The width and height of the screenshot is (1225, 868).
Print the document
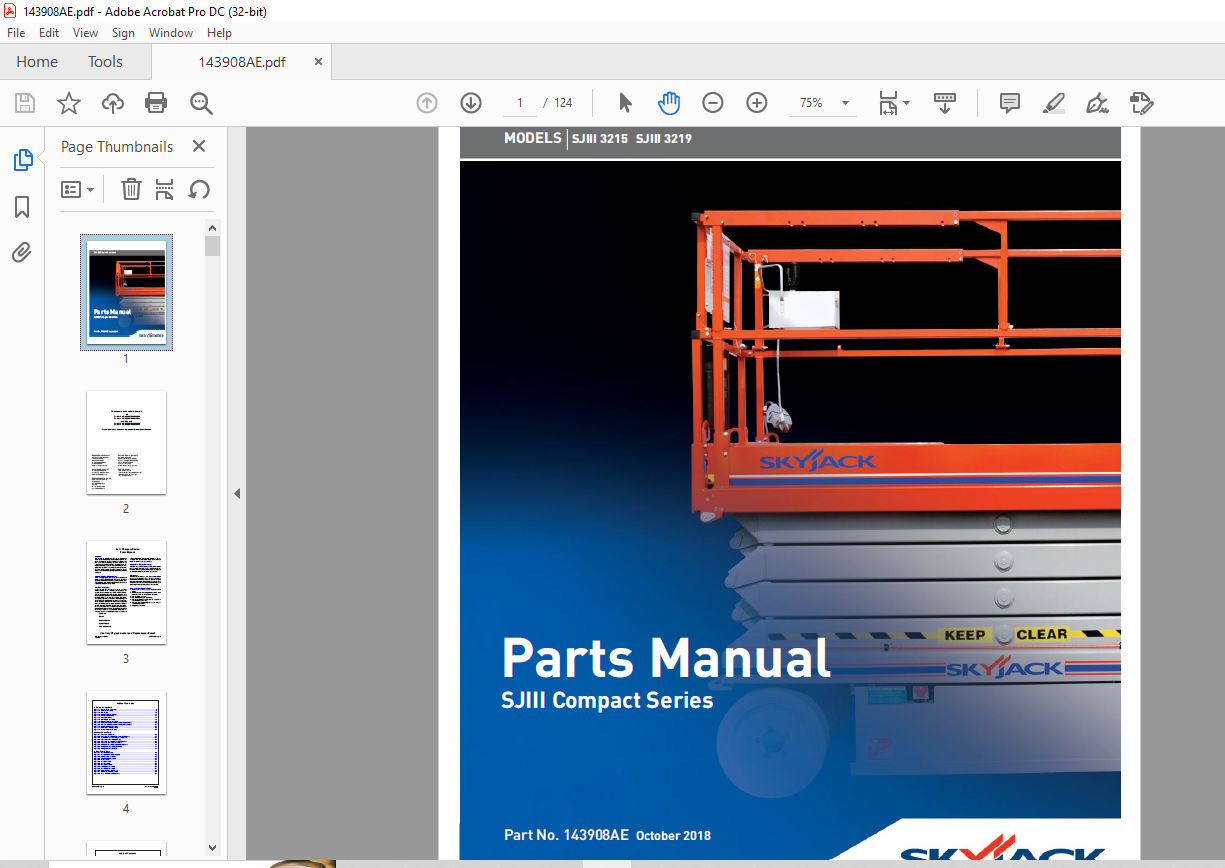pos(156,103)
